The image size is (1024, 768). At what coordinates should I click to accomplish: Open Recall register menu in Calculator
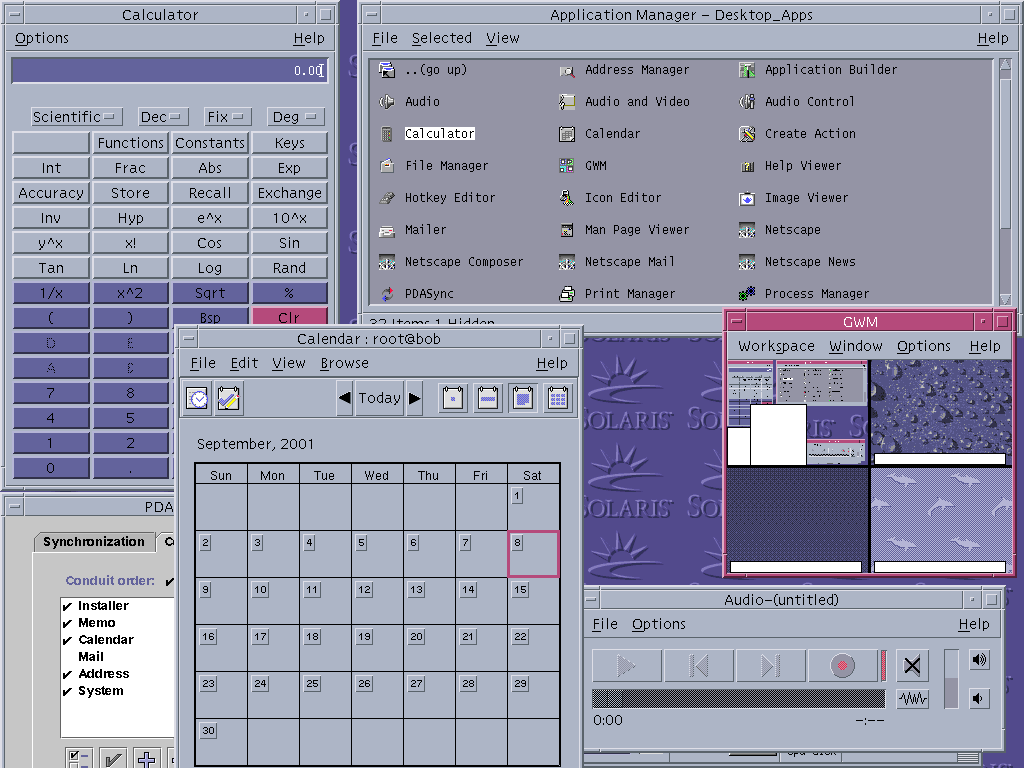coord(210,193)
